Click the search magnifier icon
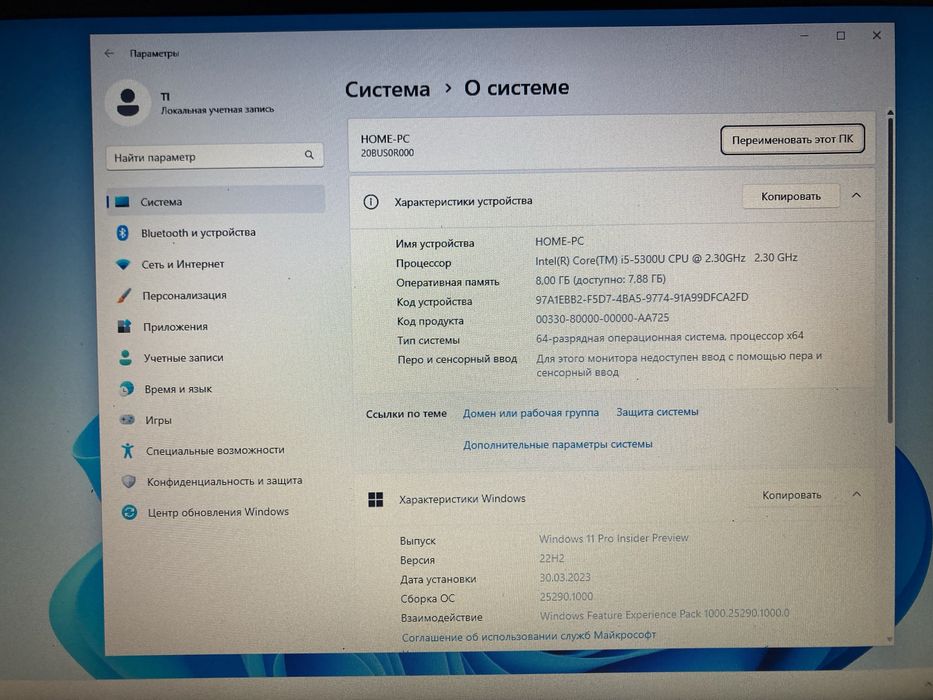The image size is (933, 700). (x=309, y=155)
